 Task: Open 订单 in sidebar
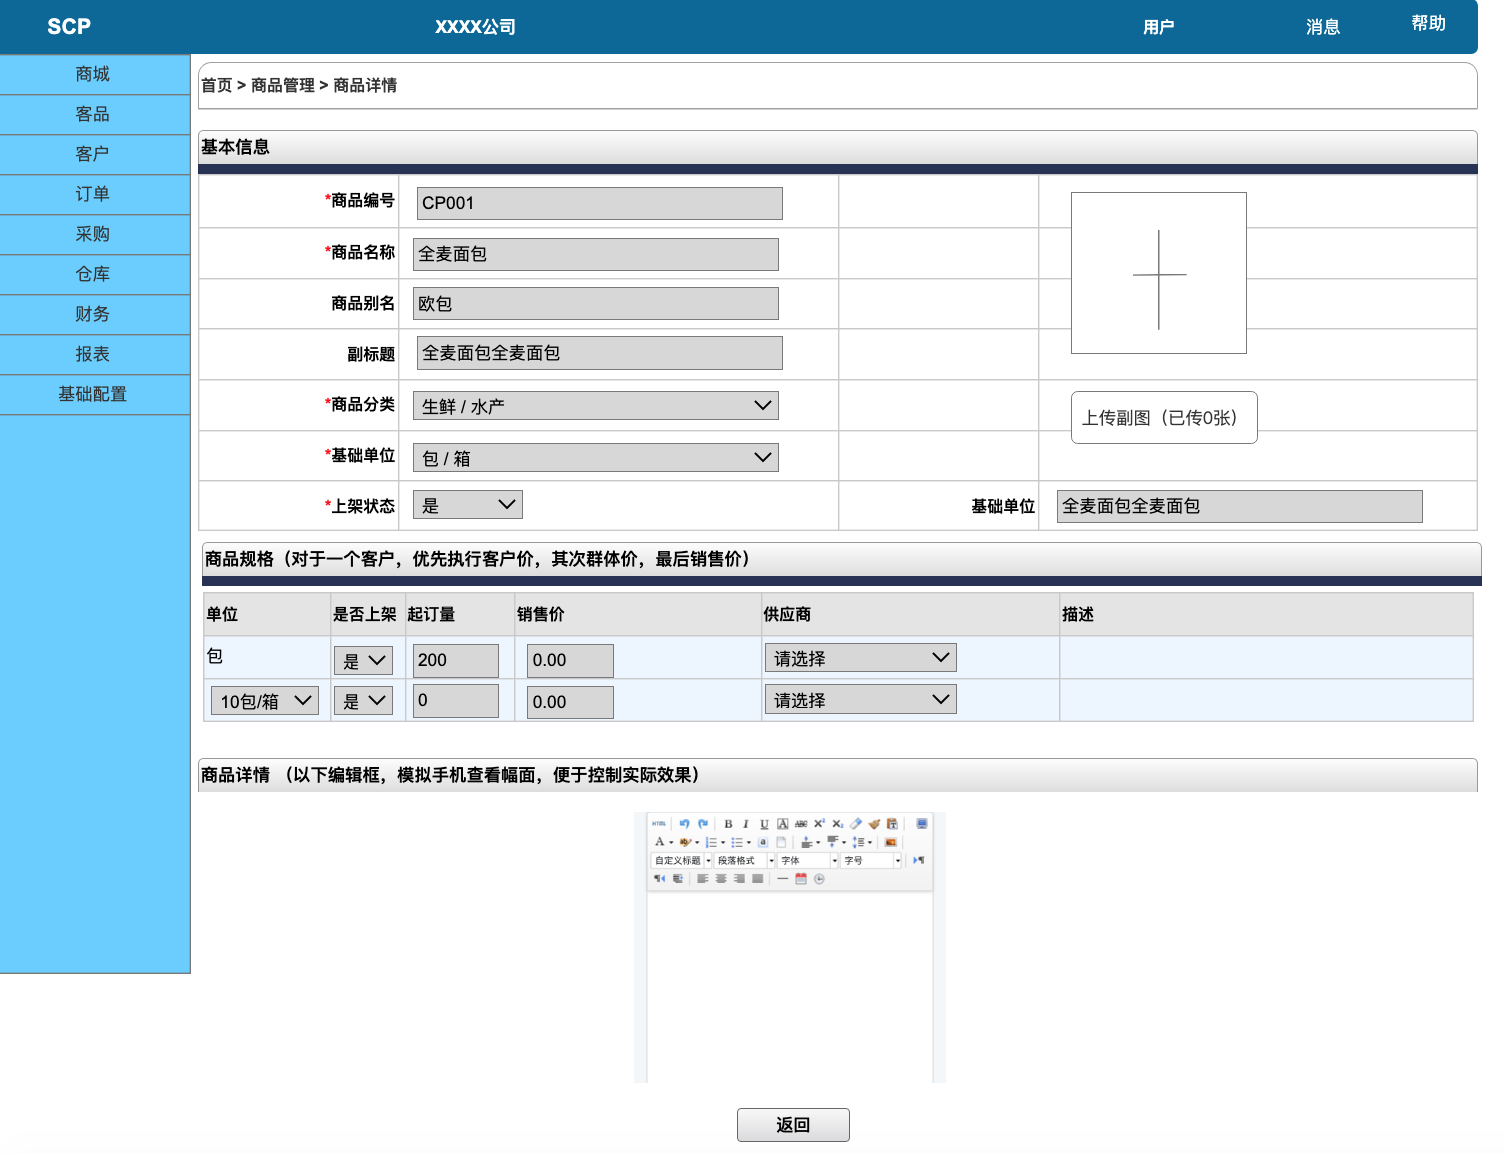click(x=94, y=194)
